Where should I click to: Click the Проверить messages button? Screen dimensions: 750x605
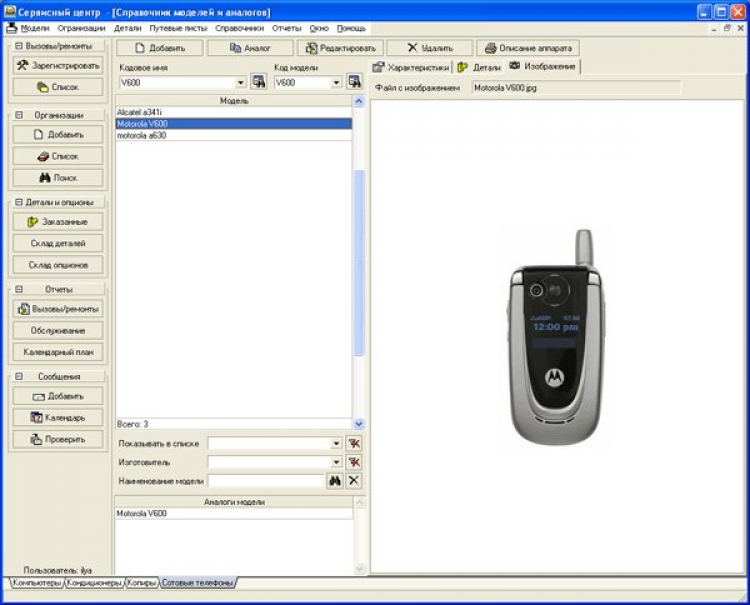pos(58,439)
